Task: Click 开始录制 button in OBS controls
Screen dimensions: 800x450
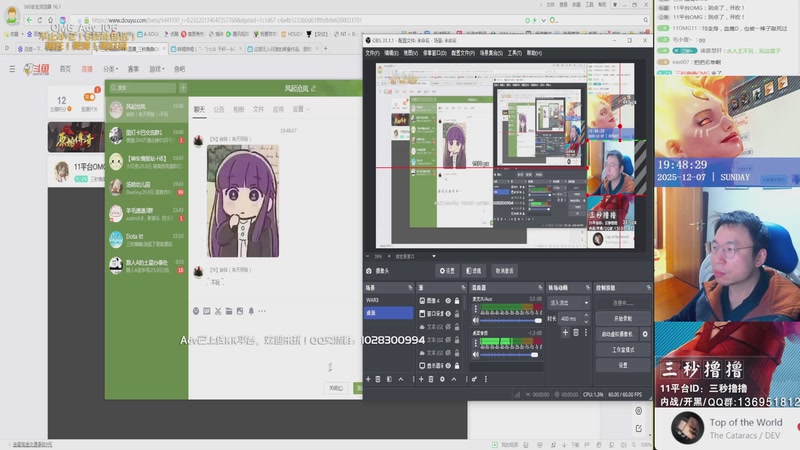Action: (x=622, y=318)
